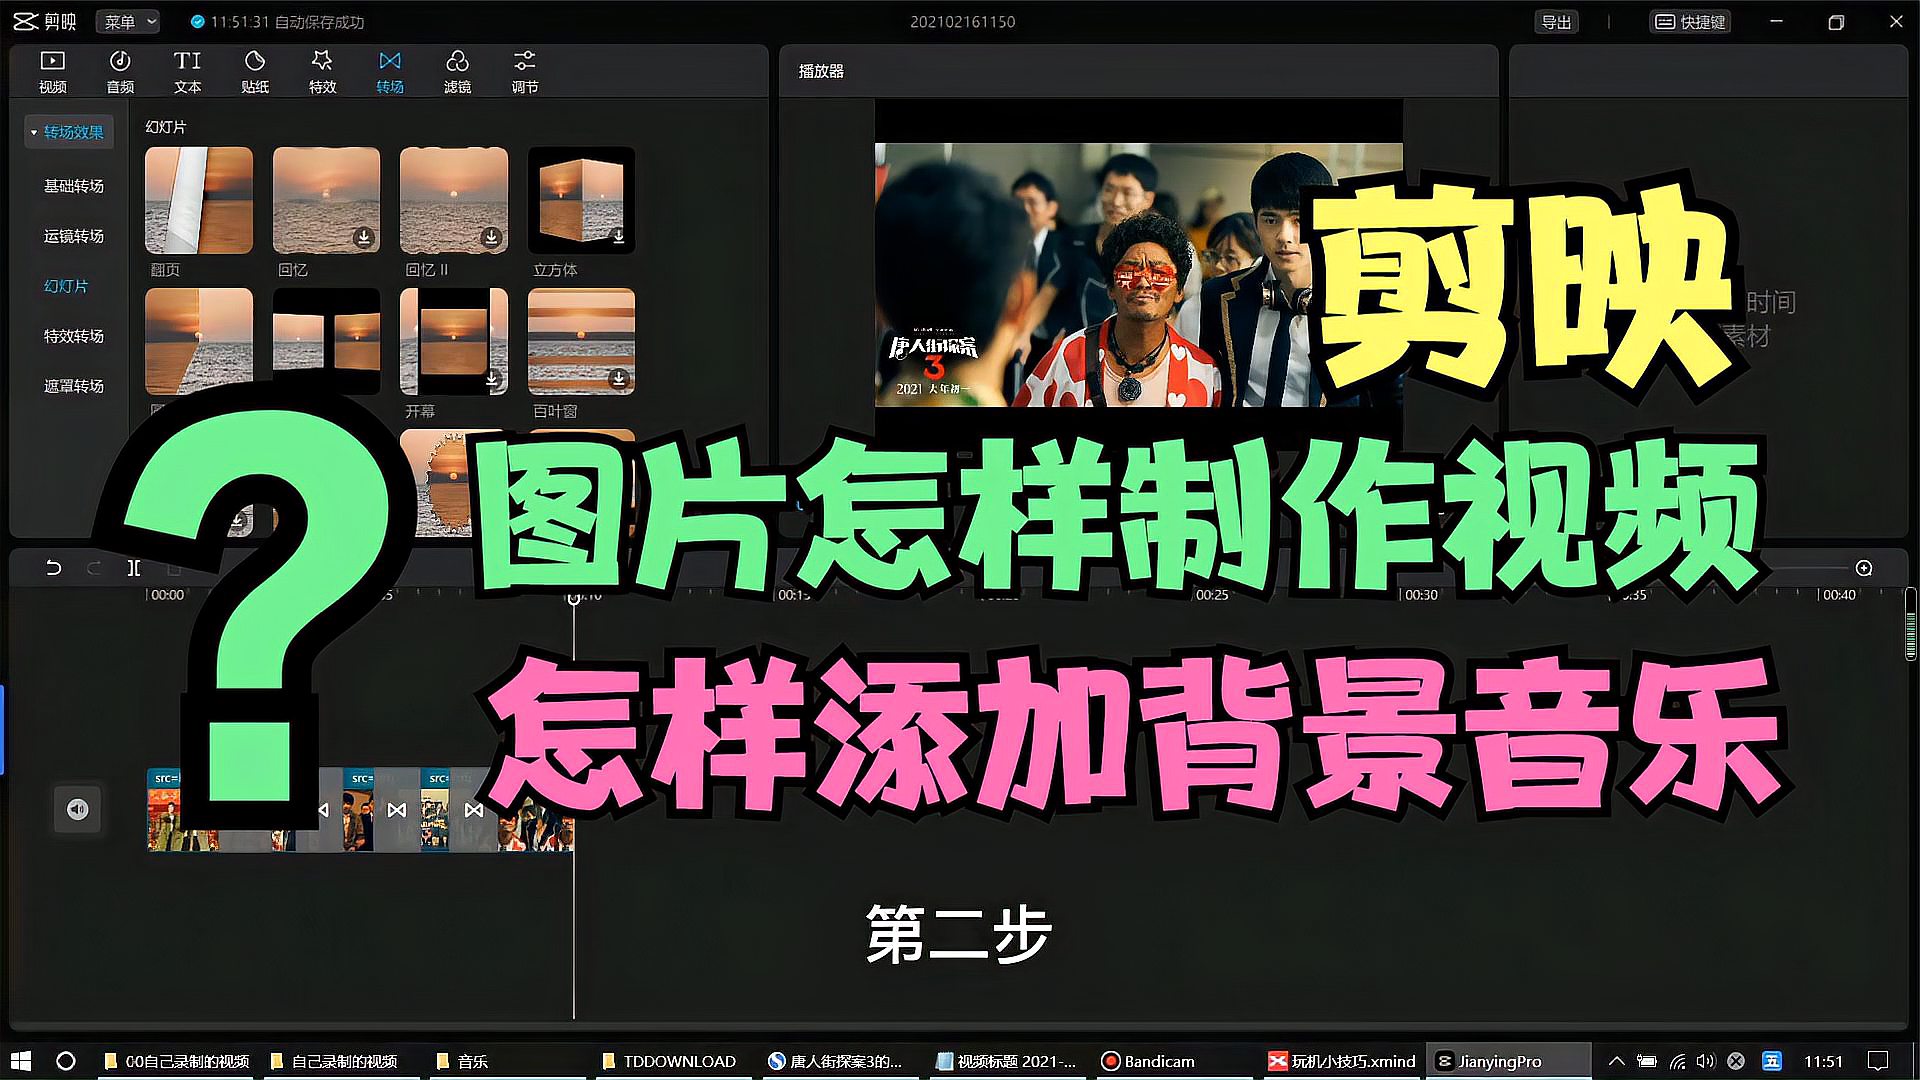This screenshot has width=1920, height=1080.
Task: Download the 百叶窗 transition
Action: [x=619, y=379]
